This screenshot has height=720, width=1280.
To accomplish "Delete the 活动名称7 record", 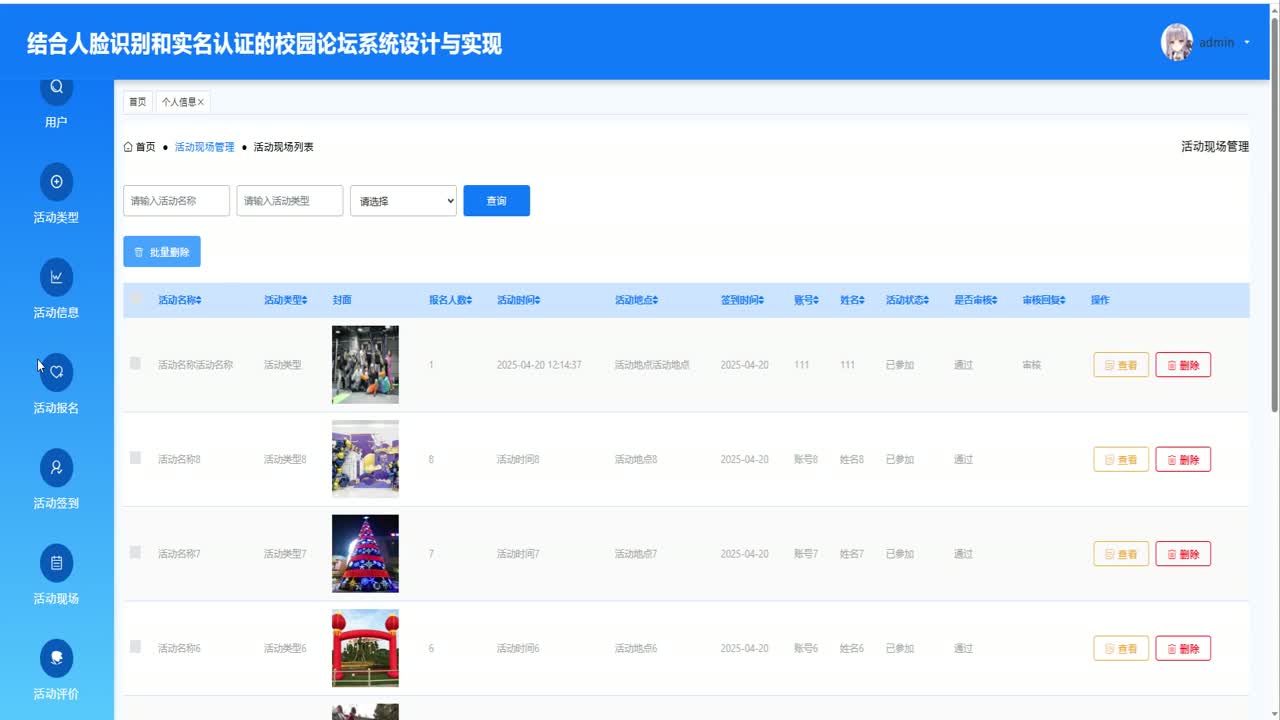I will tap(1183, 554).
